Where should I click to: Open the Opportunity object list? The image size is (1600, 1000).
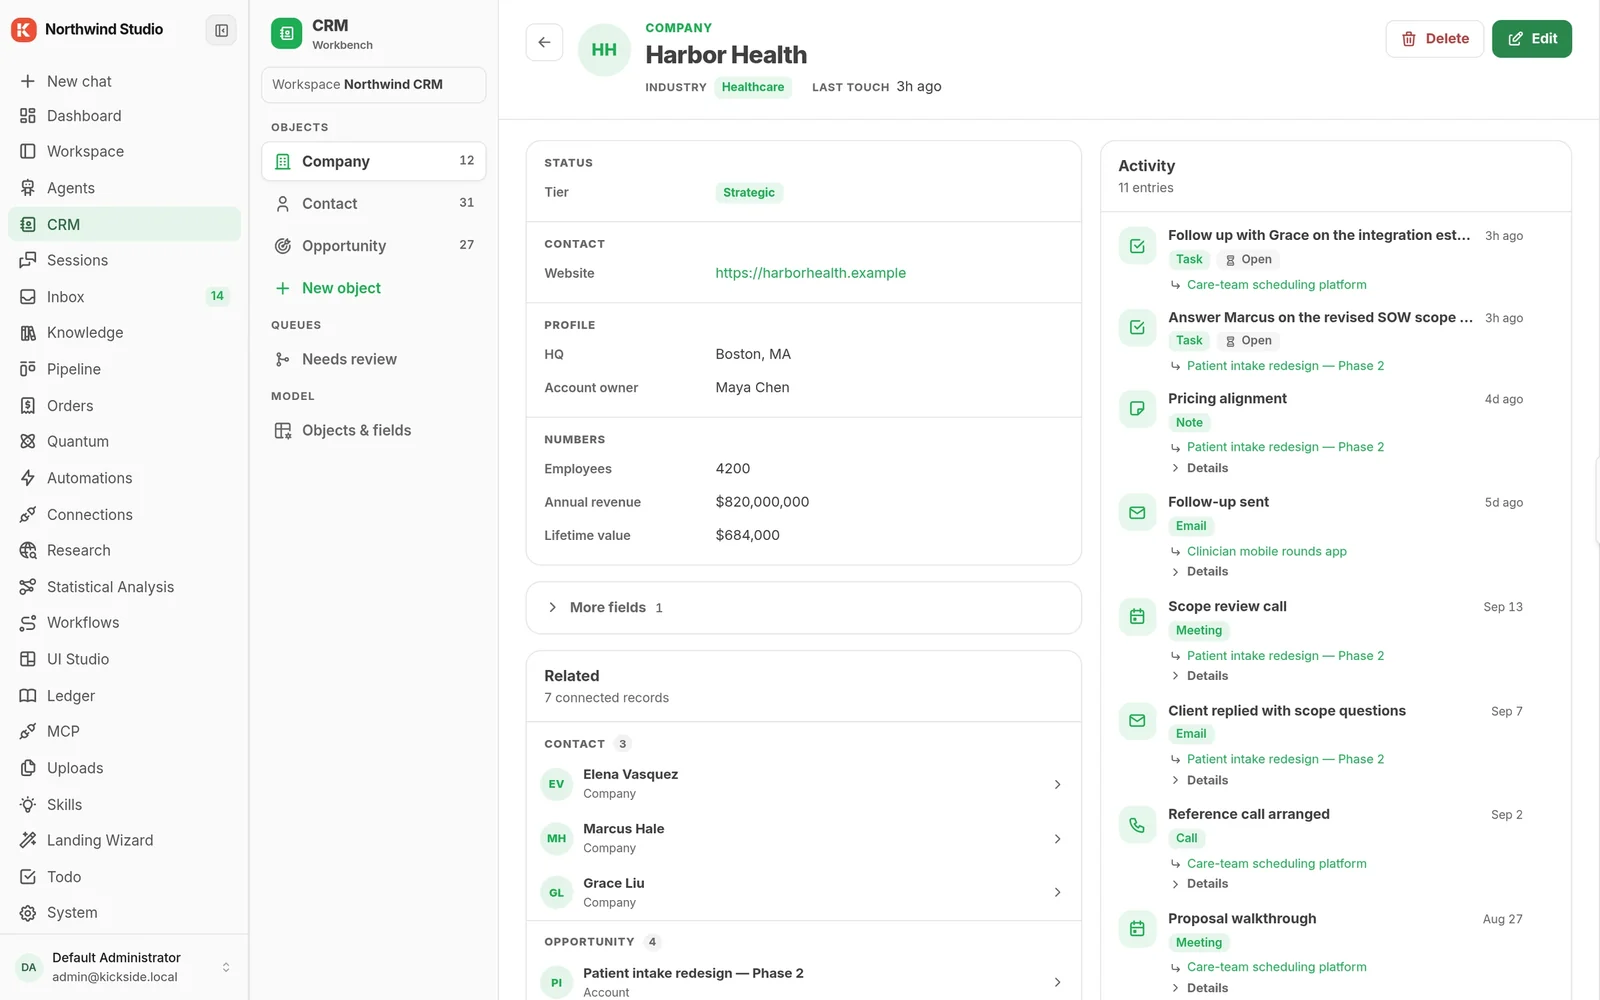[374, 246]
